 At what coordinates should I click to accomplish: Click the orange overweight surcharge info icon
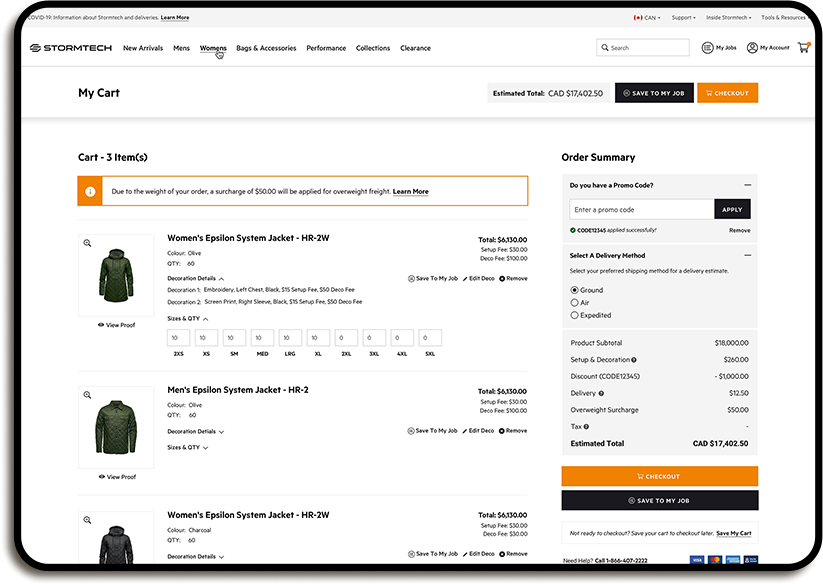point(90,191)
